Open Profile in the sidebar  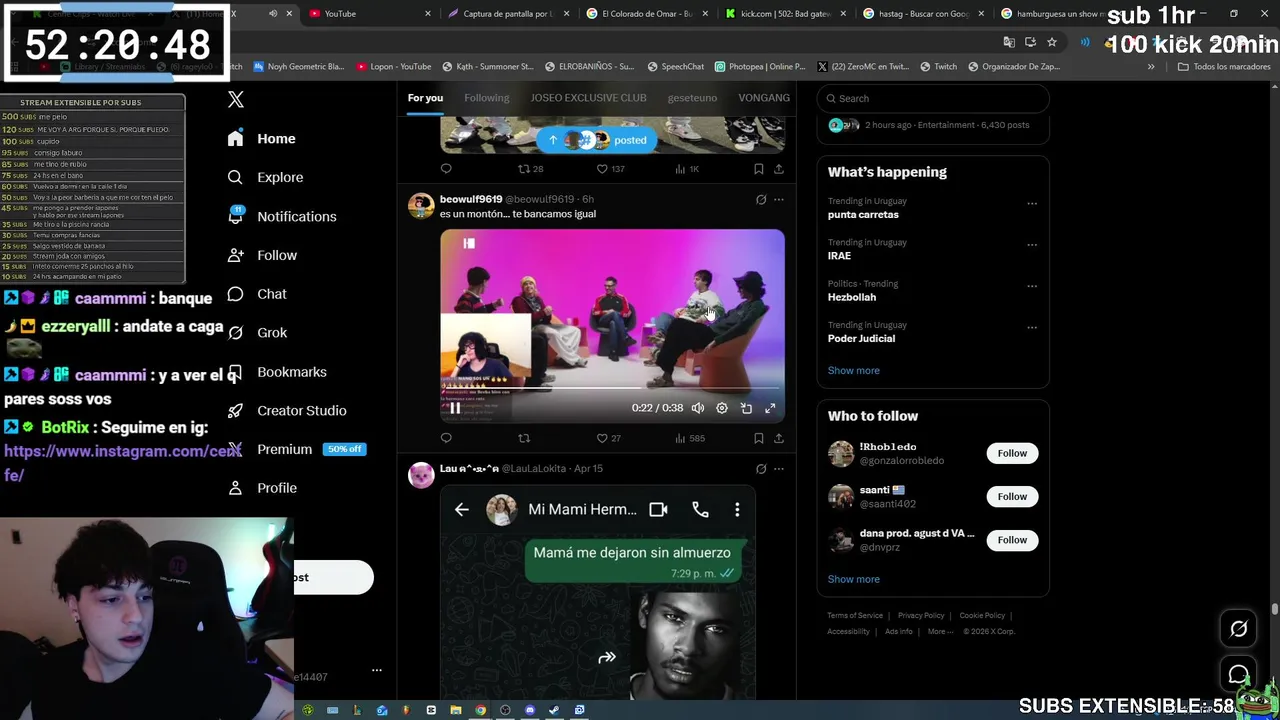tap(262, 488)
